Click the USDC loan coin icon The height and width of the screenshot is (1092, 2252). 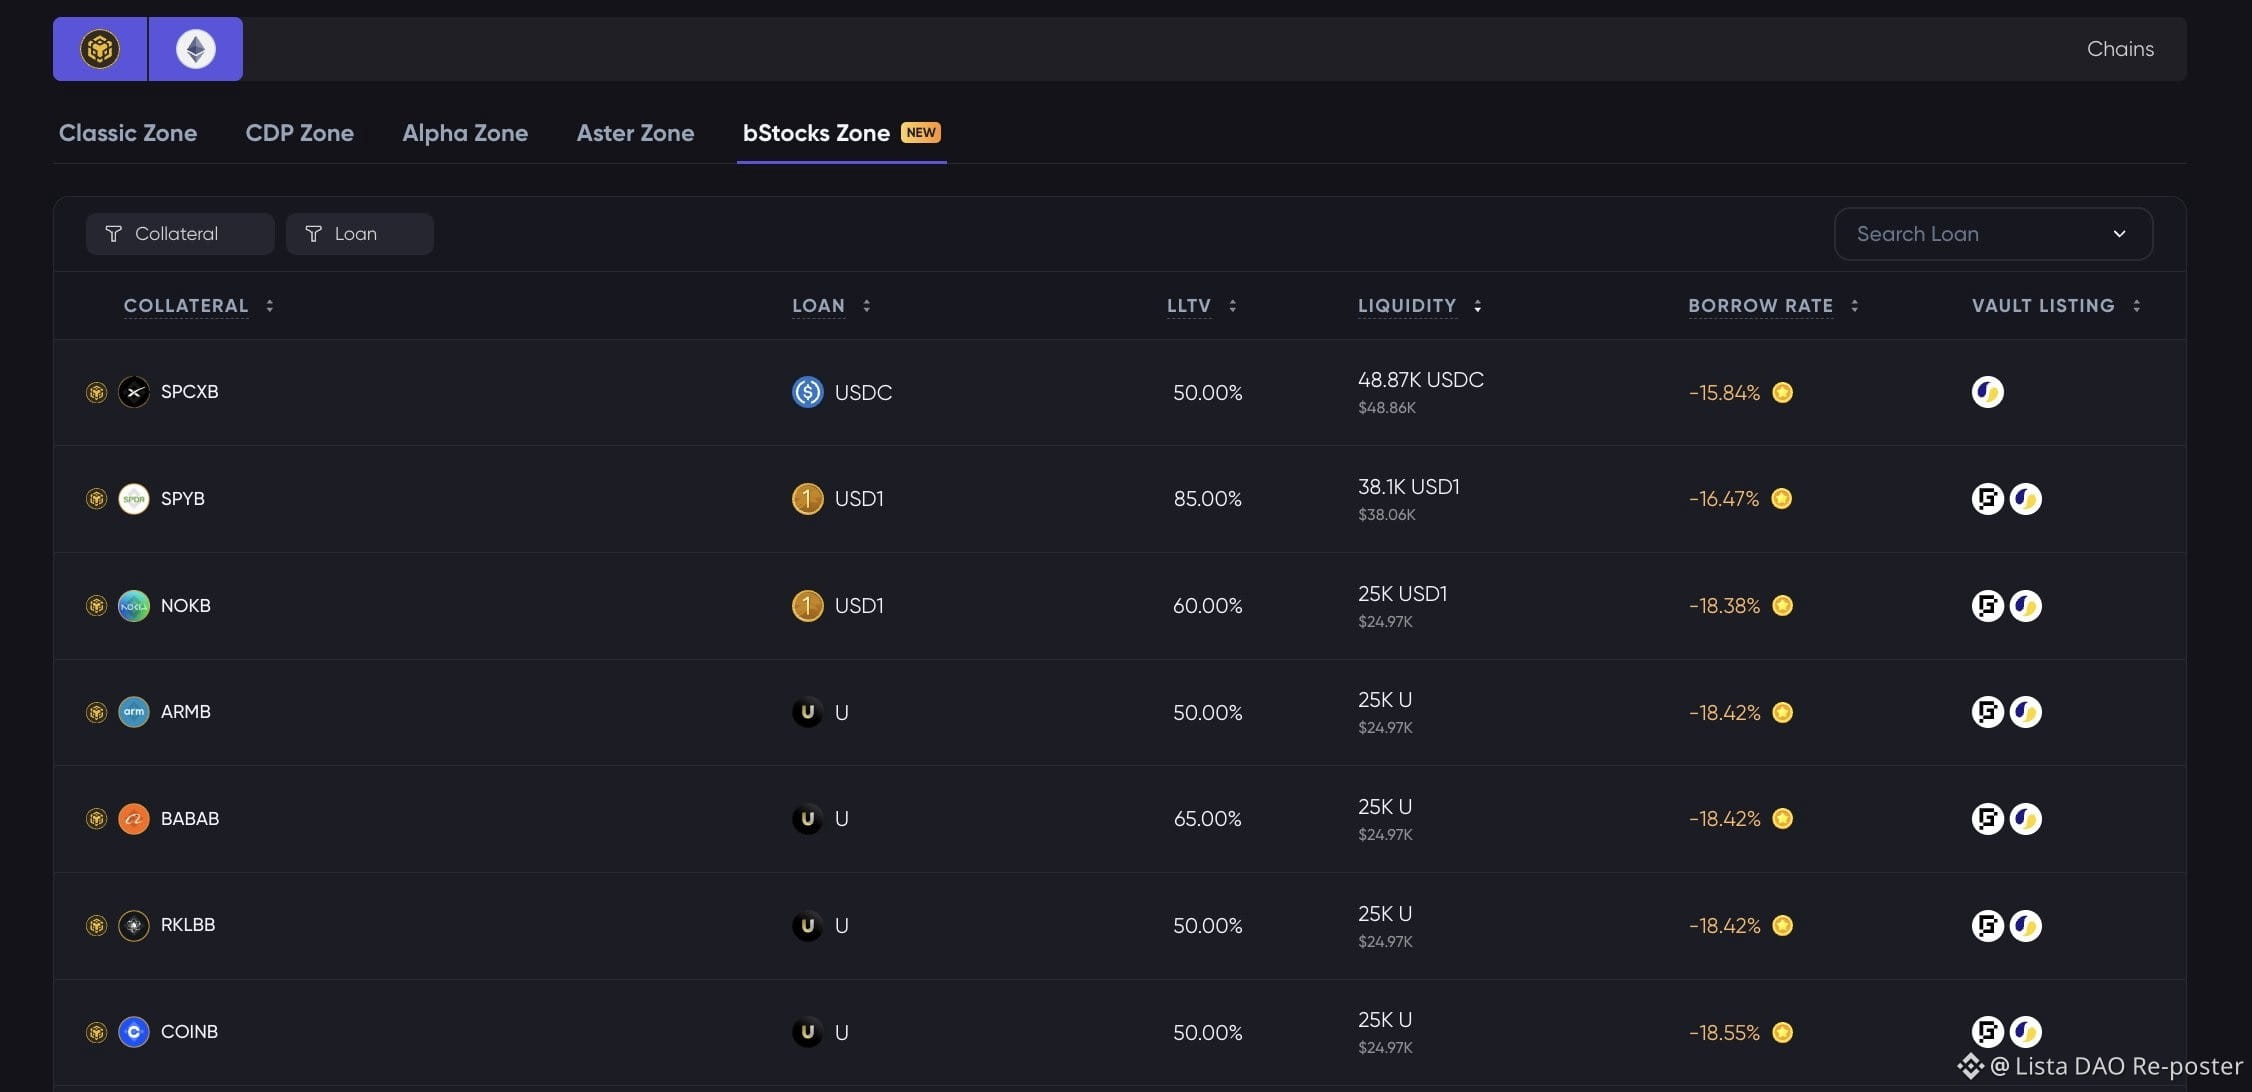808,392
